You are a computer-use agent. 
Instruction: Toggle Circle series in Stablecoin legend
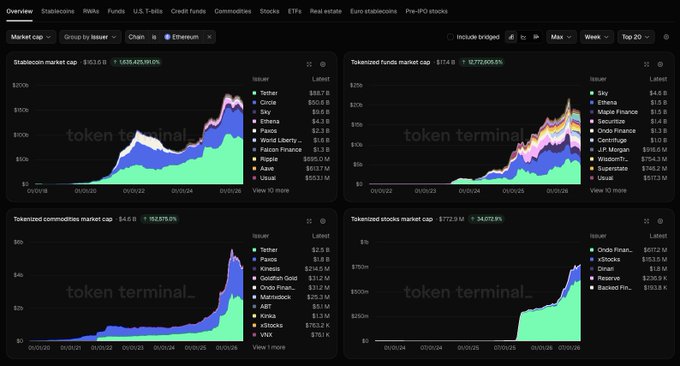pos(291,103)
